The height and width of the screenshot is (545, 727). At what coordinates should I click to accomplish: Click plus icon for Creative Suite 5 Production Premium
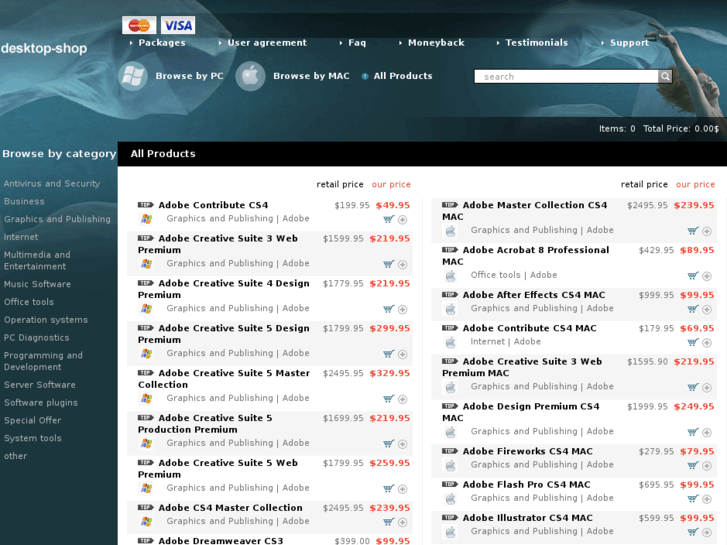tap(402, 444)
